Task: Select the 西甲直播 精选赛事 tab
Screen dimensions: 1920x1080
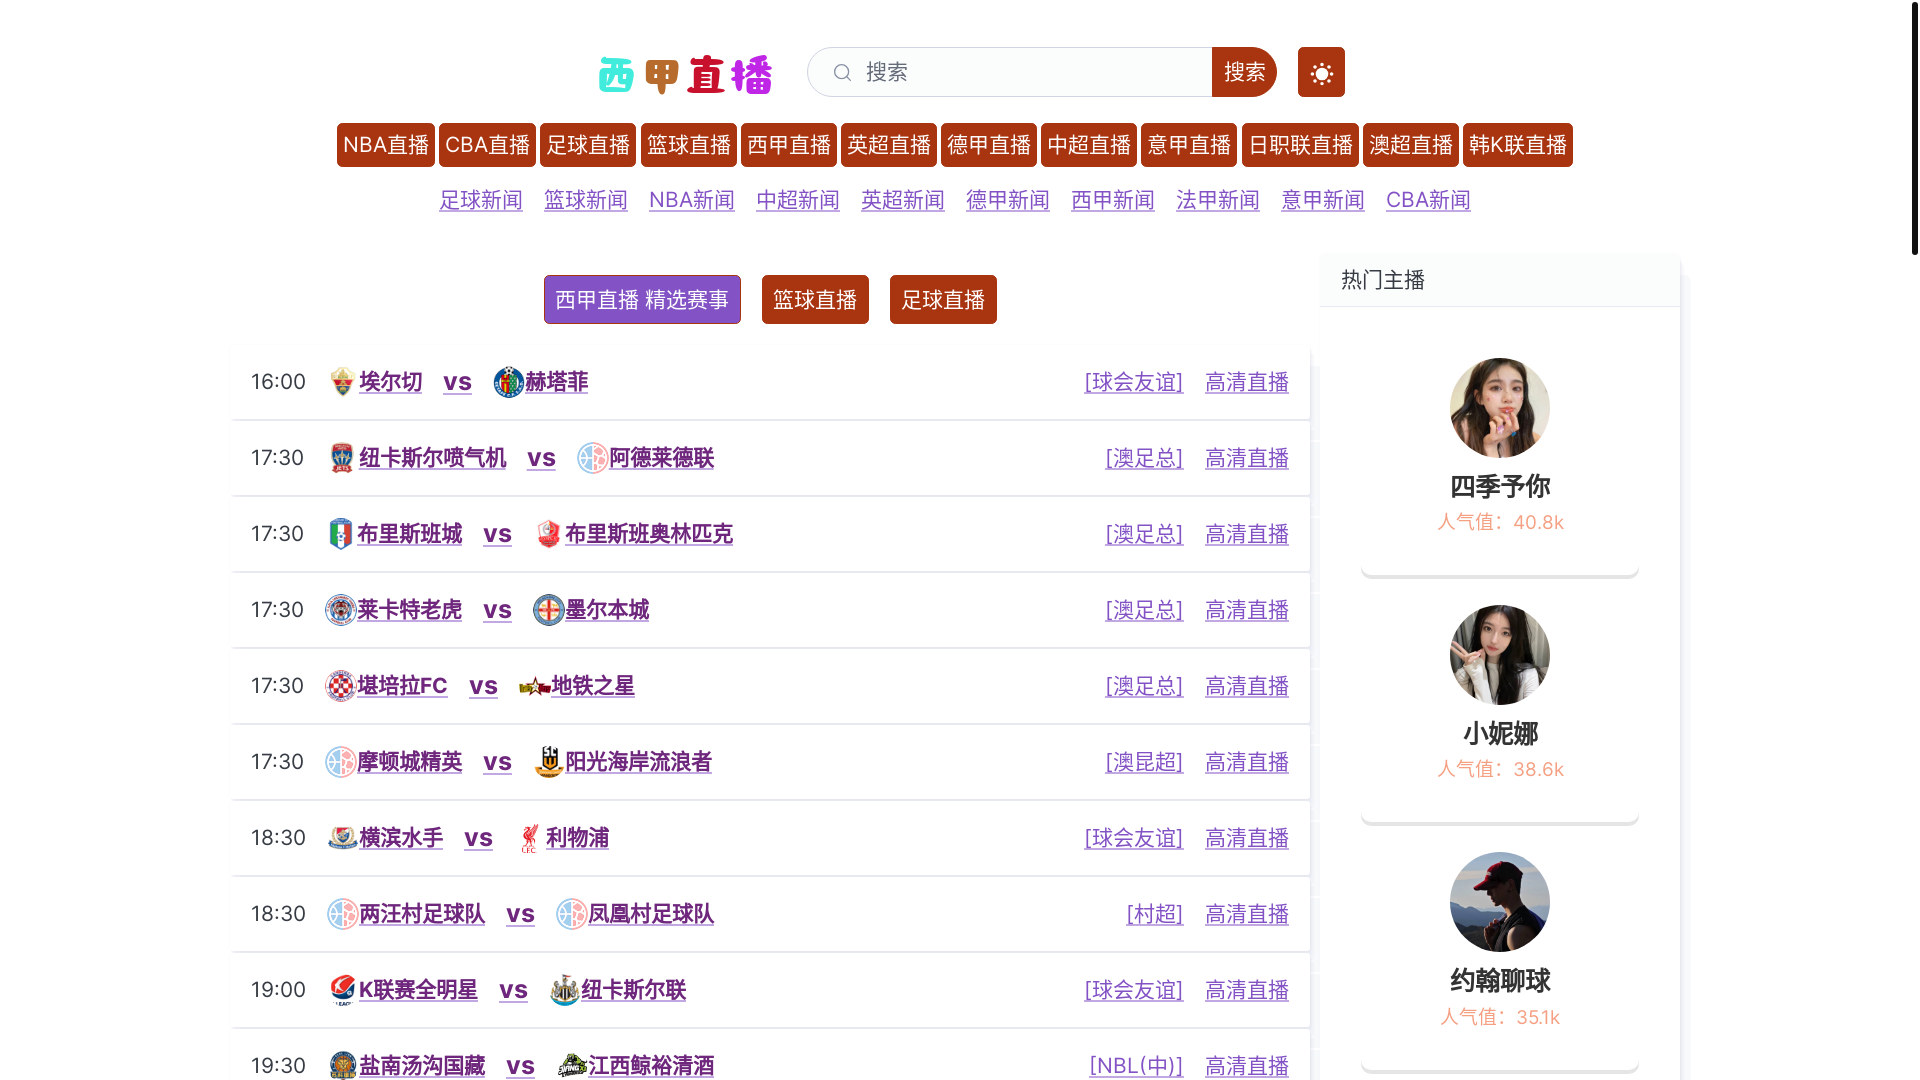Action: (x=642, y=300)
